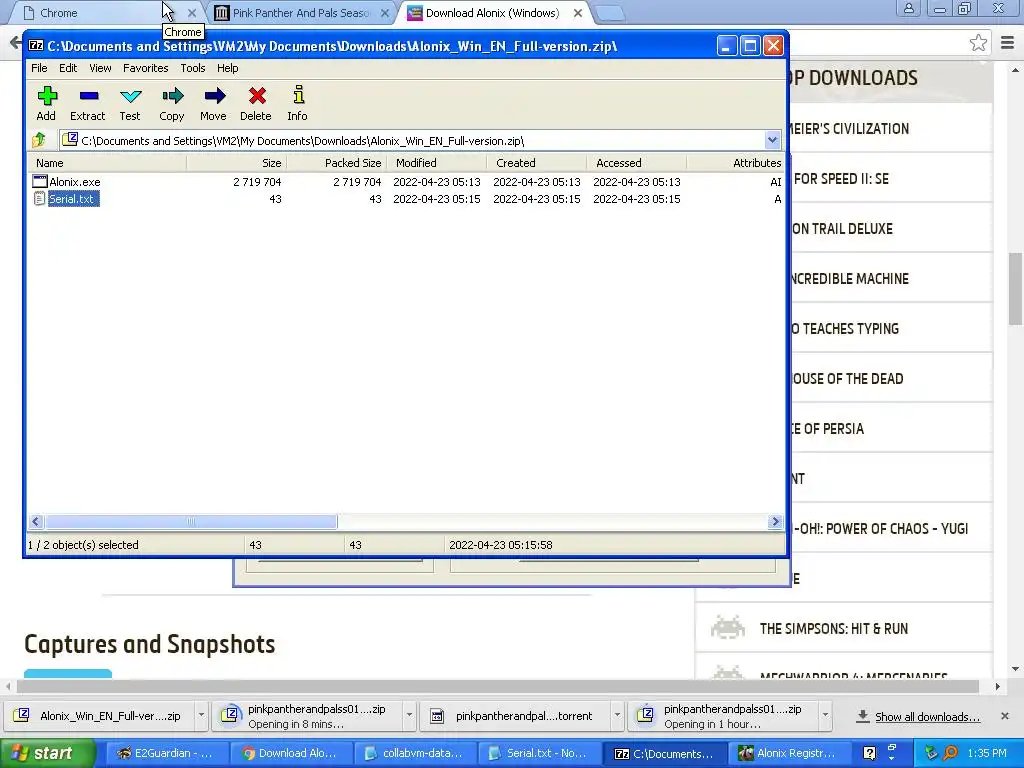Image resolution: width=1024 pixels, height=768 pixels.
Task: Open the Help menu
Action: (227, 68)
